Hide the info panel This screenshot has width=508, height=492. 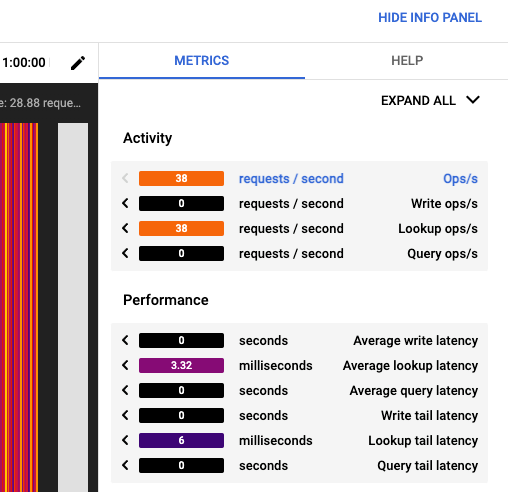pyautogui.click(x=430, y=18)
